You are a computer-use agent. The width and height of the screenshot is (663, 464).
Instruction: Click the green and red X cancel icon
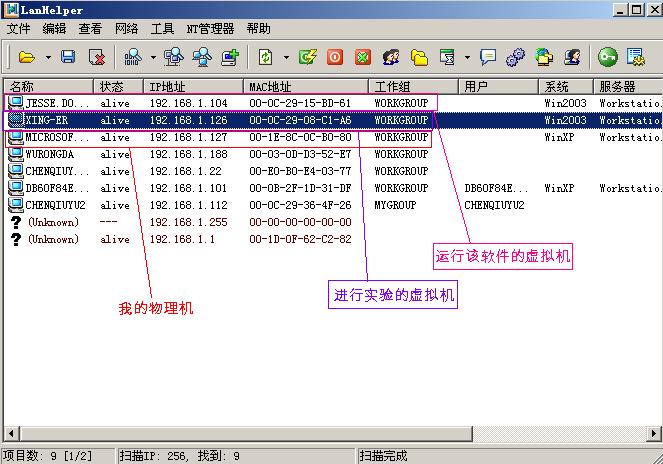[x=363, y=57]
